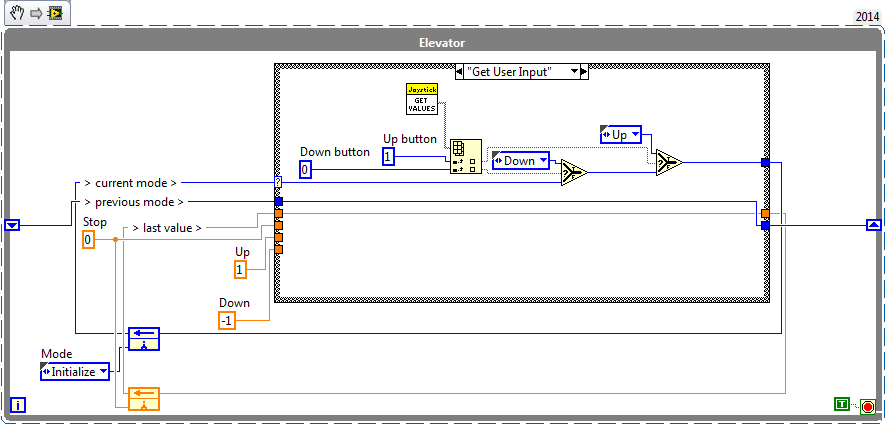Open the "Get User Input" case selector dropdown
The width and height of the screenshot is (886, 425).
click(575, 72)
